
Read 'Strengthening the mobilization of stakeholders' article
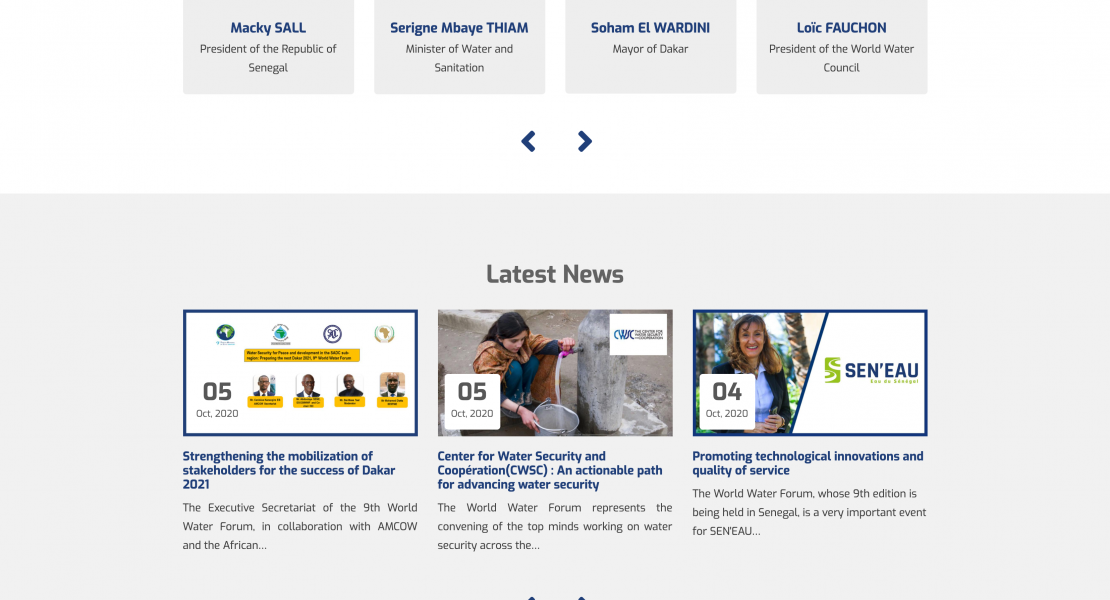[x=289, y=470]
